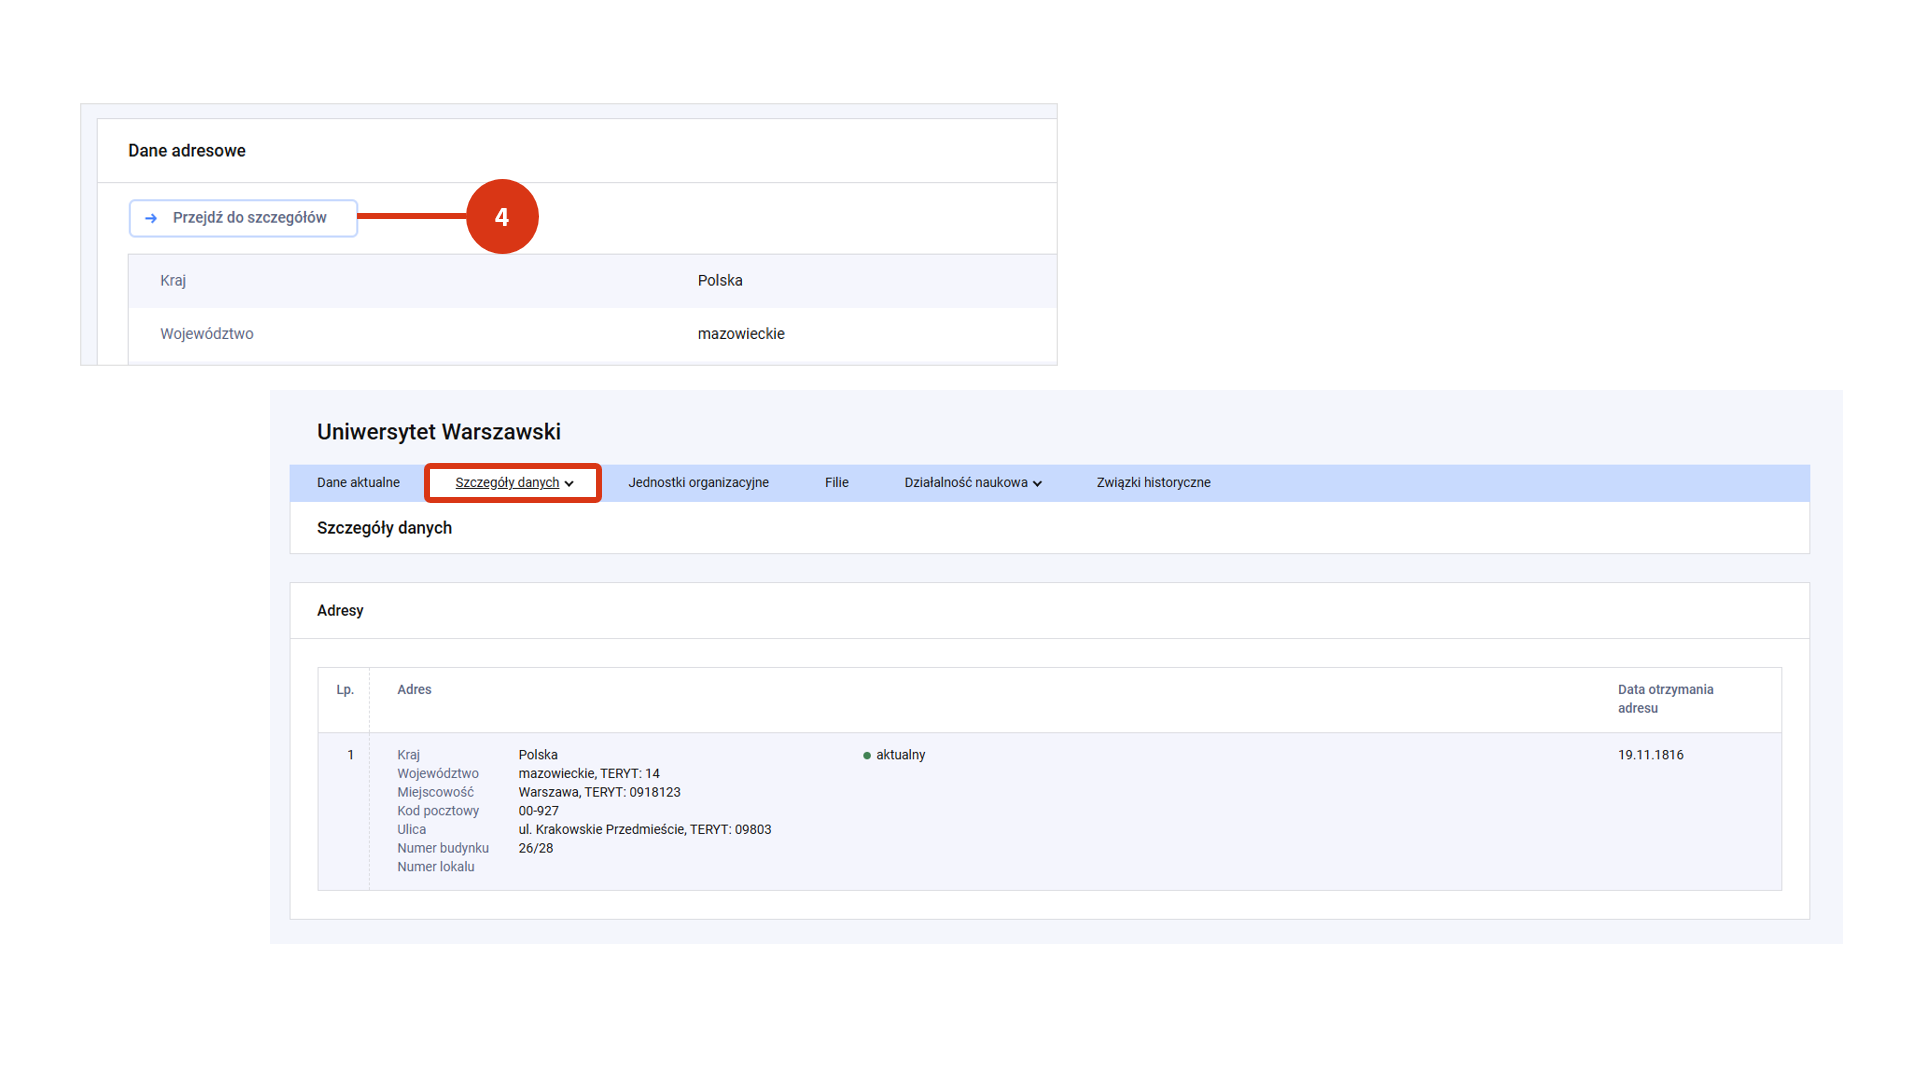Open the Szczegóły danych menu tab
1920x1080 pixels.
tap(507, 483)
